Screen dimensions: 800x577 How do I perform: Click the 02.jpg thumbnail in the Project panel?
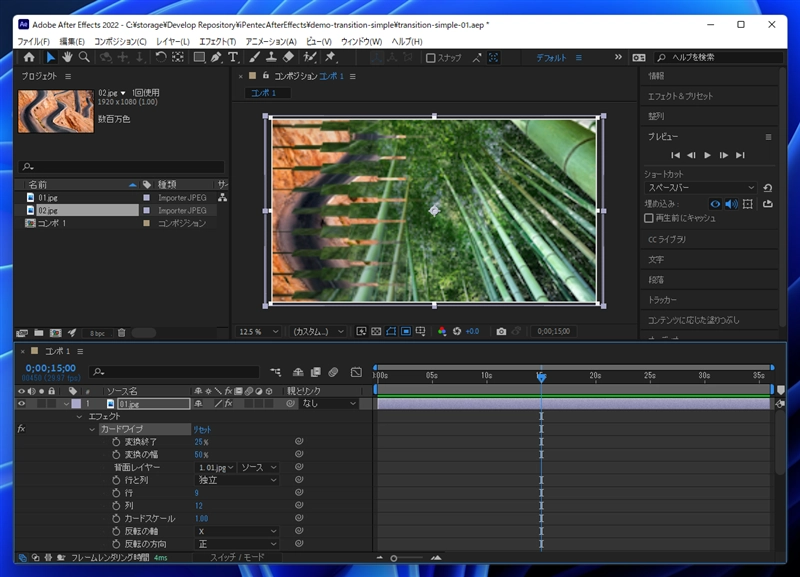(56, 111)
